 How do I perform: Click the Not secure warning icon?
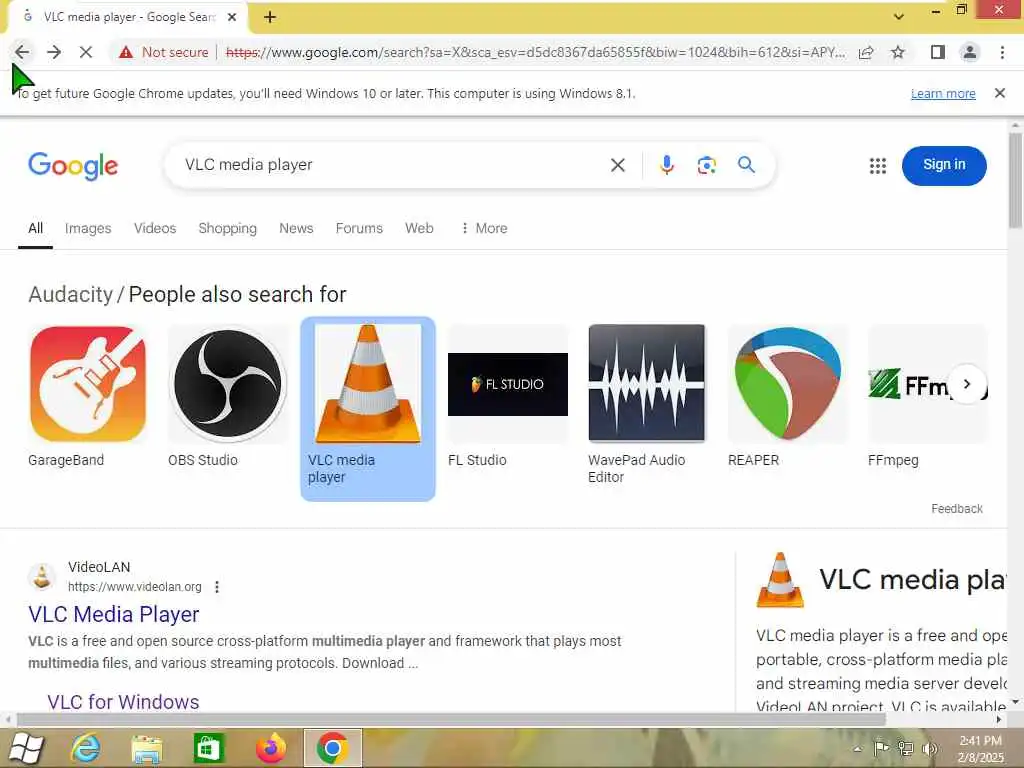tap(126, 52)
